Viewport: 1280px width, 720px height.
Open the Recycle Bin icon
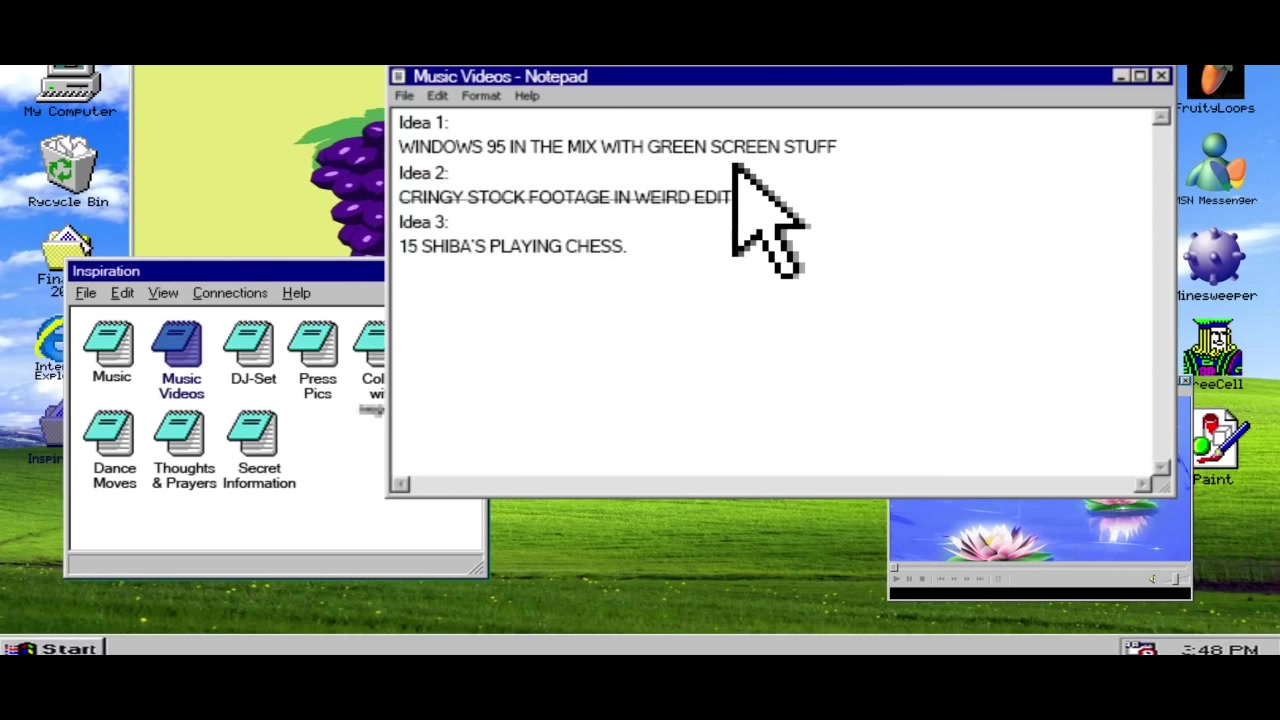pyautogui.click(x=68, y=173)
